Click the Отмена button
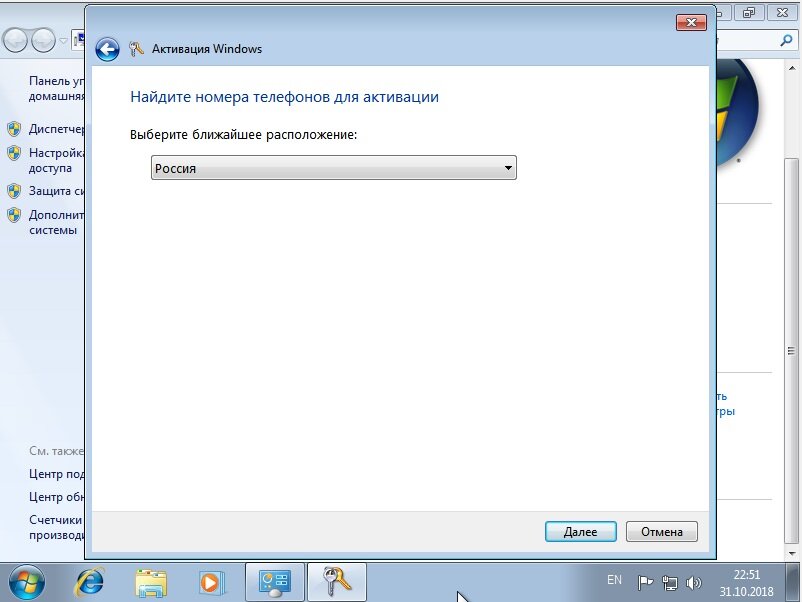Screen dimensions: 802x602 click(661, 531)
